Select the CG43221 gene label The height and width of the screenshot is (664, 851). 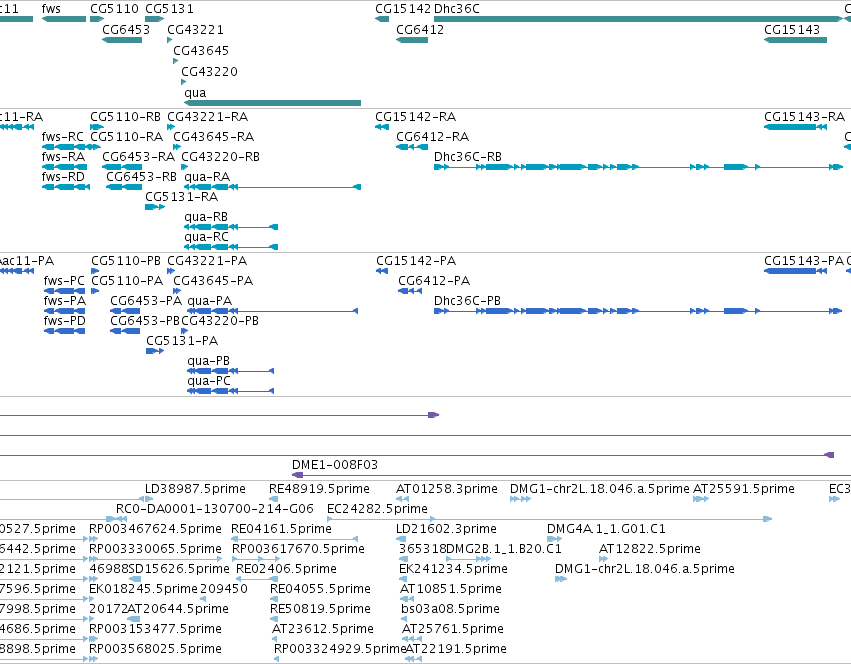[195, 30]
